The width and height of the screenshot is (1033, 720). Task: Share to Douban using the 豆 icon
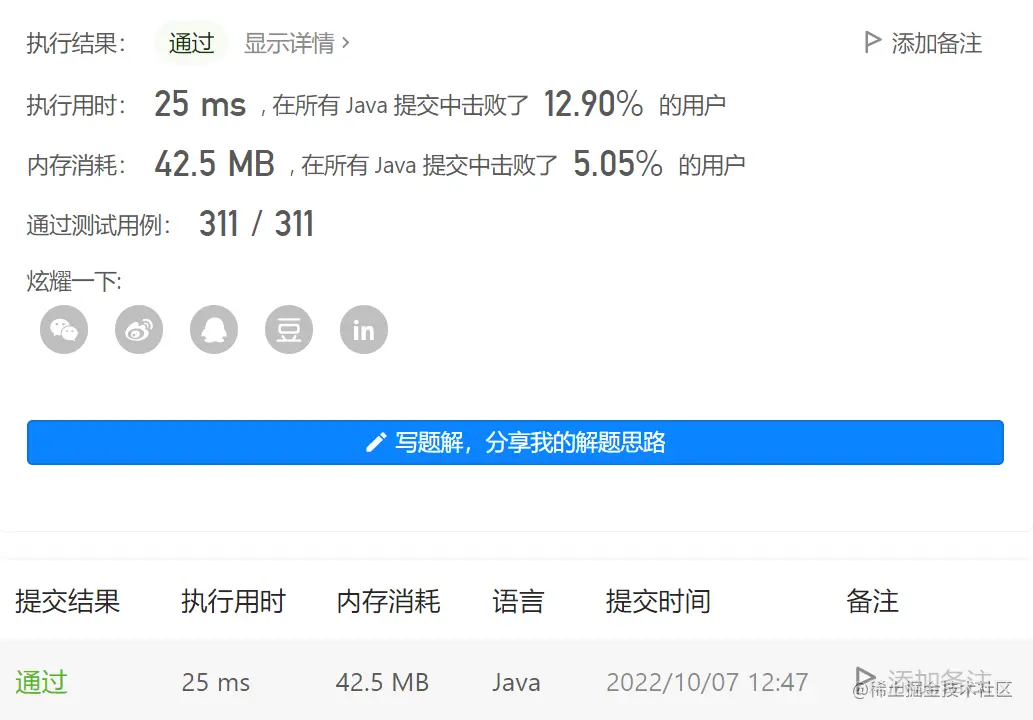[x=288, y=329]
